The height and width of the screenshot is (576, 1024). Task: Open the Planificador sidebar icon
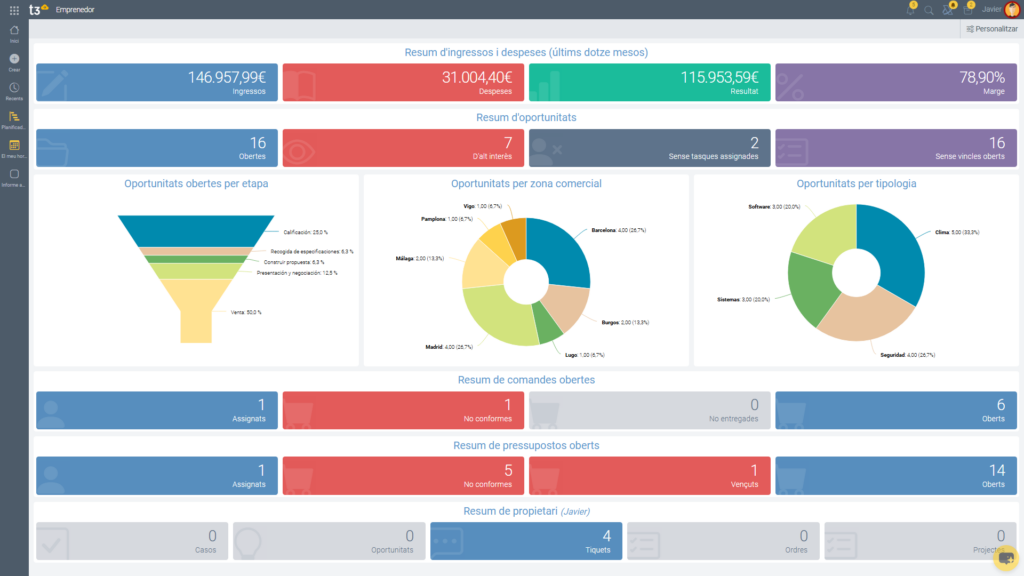[14, 118]
